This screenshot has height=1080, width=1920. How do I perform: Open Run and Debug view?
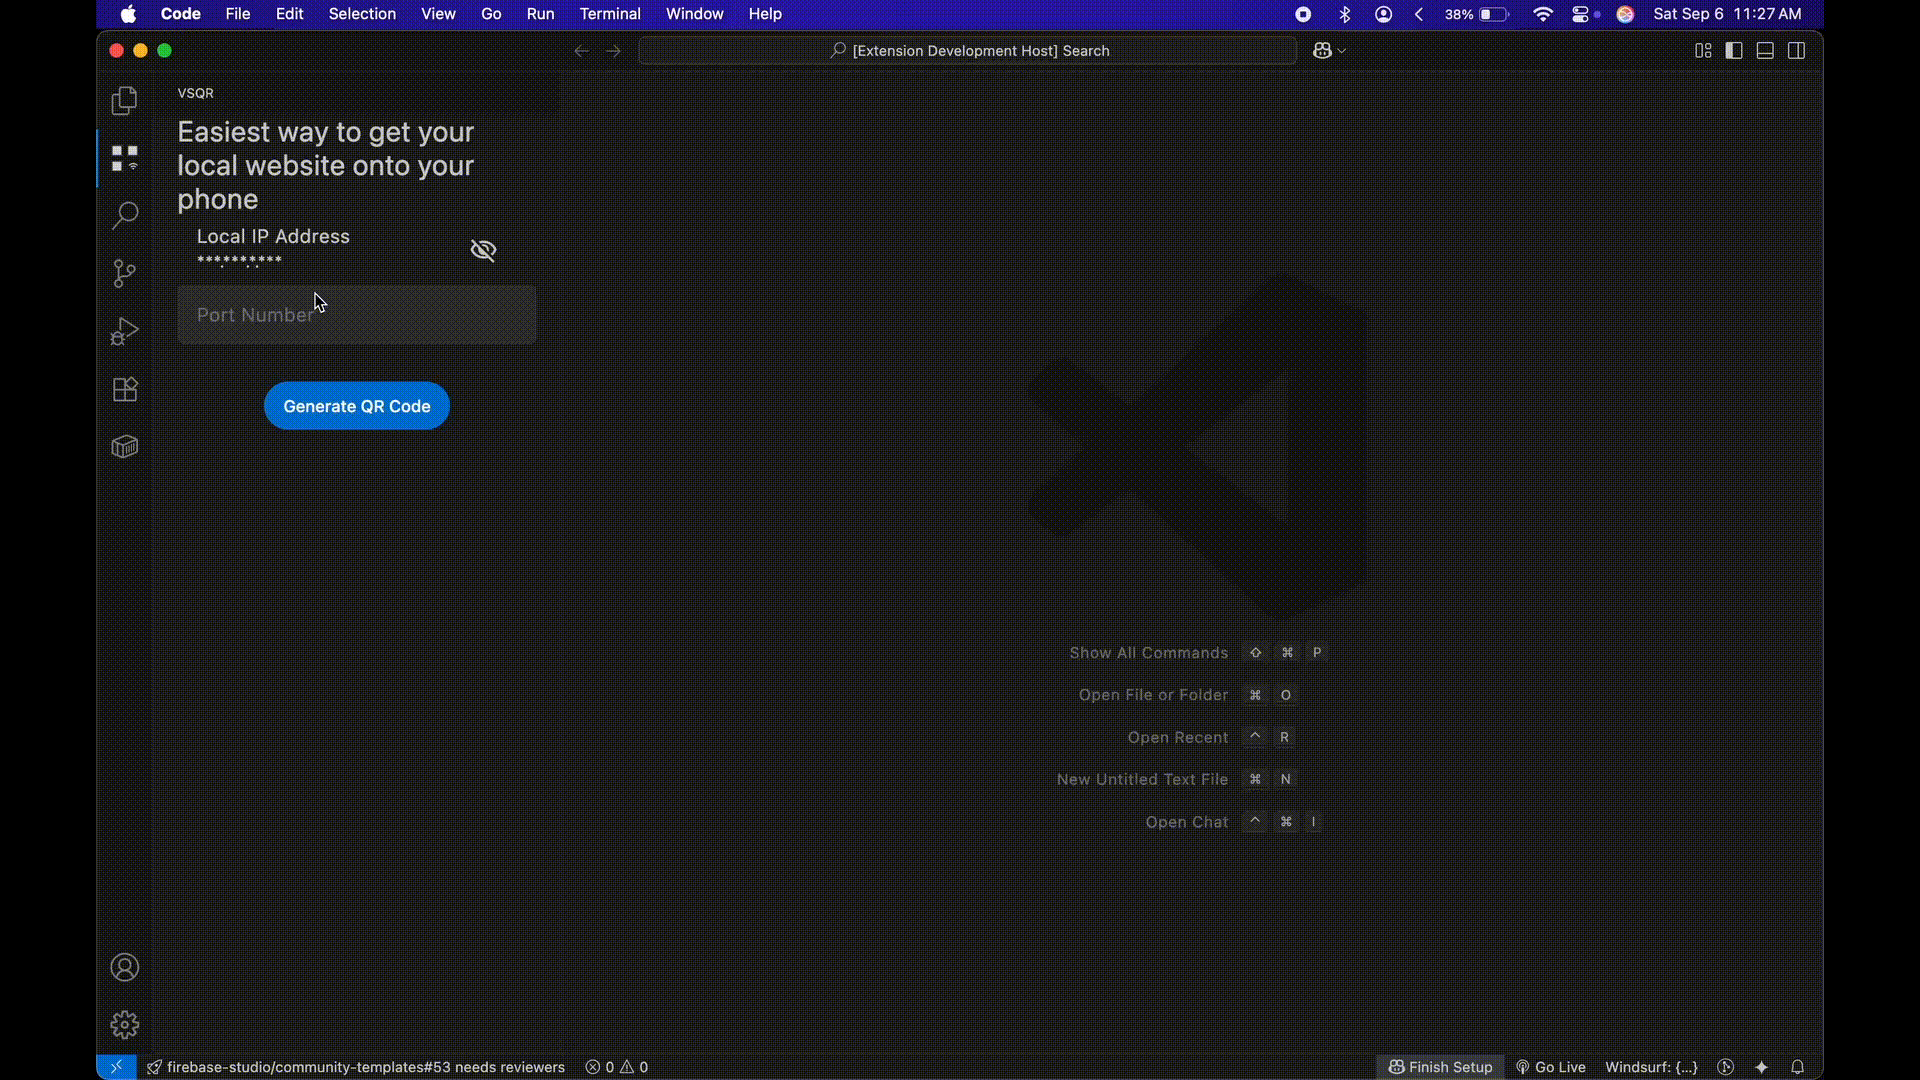[x=124, y=331]
